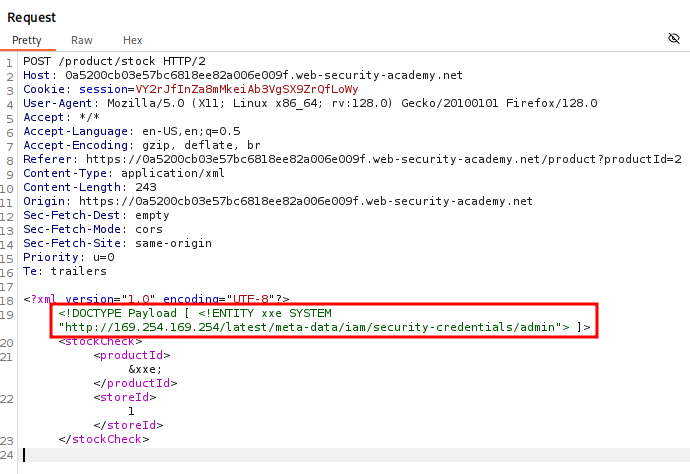The height and width of the screenshot is (474, 690).
Task: Click the opening productId tag
Action: [x=132, y=356]
